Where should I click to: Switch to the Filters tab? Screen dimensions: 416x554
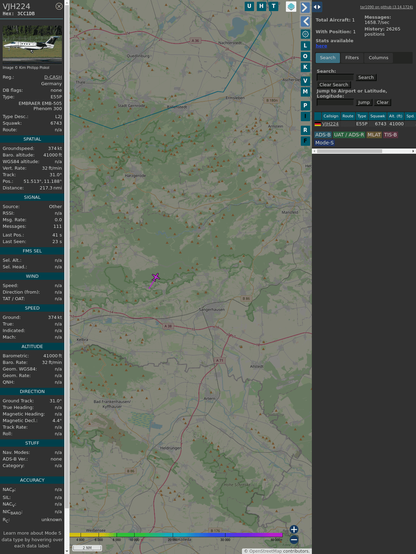tap(352, 58)
